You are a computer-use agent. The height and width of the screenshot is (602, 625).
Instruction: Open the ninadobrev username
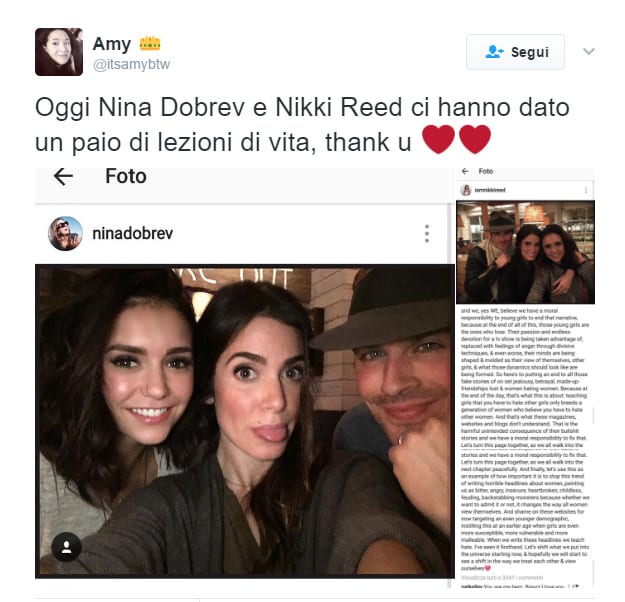tap(133, 234)
